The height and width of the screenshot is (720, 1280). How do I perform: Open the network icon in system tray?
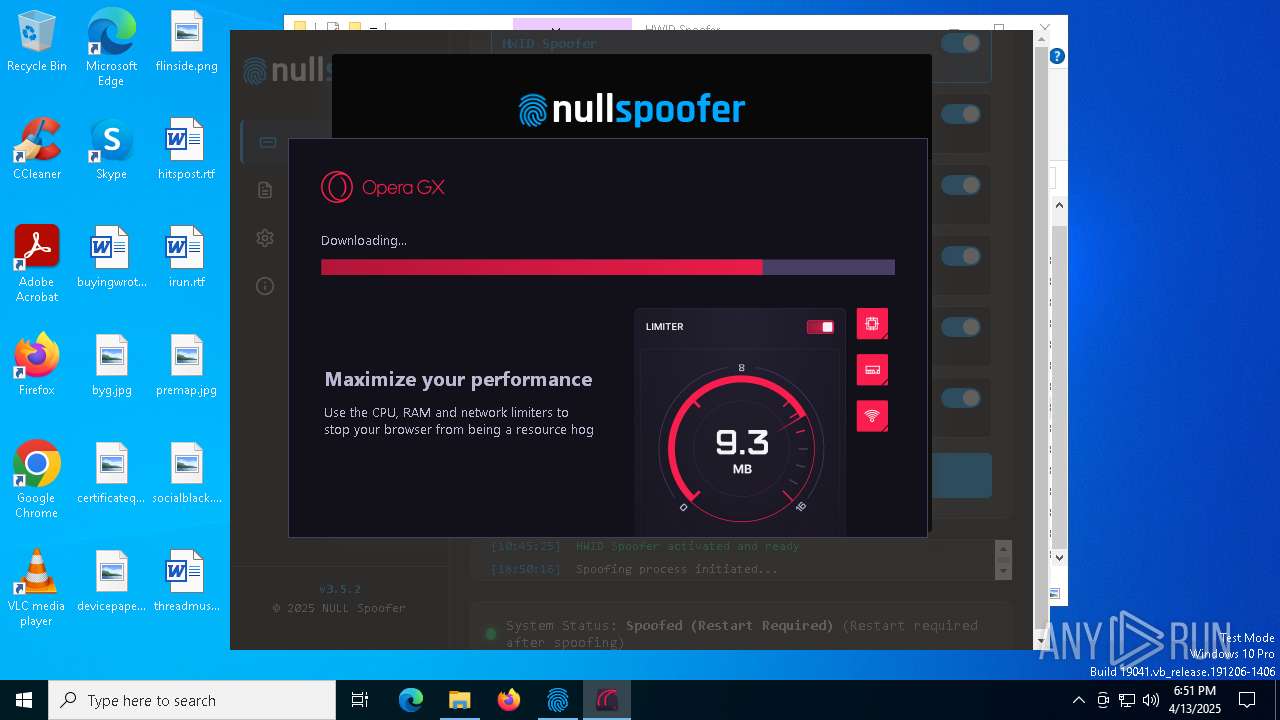point(1127,700)
